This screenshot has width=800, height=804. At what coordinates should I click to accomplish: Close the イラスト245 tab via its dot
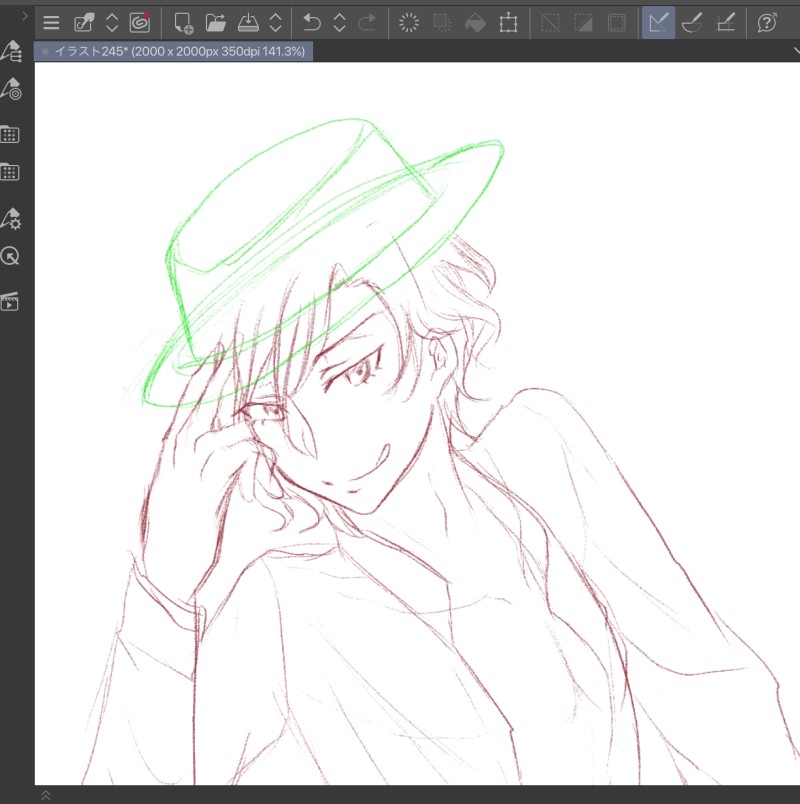45,51
